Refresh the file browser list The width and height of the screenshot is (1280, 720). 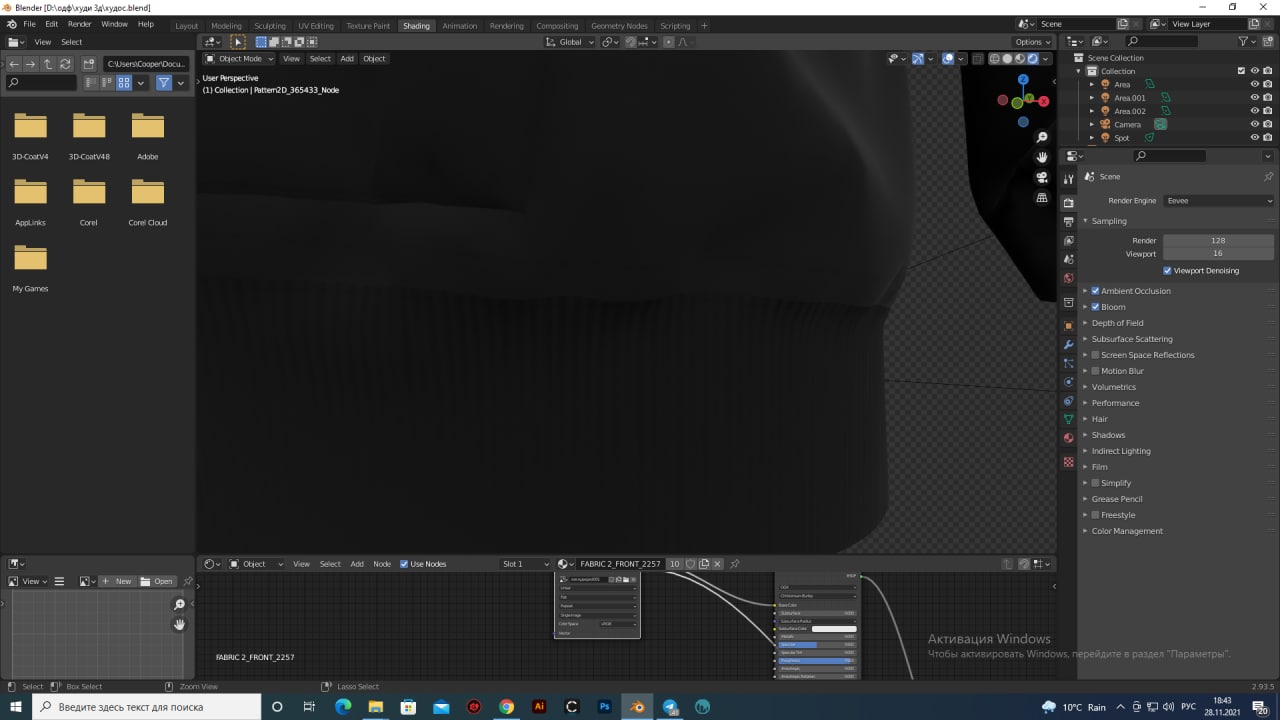[x=65, y=64]
